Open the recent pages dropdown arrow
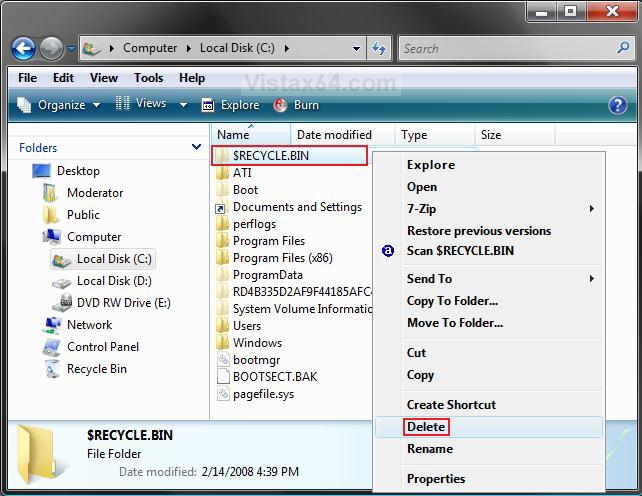642x496 pixels. [x=71, y=49]
